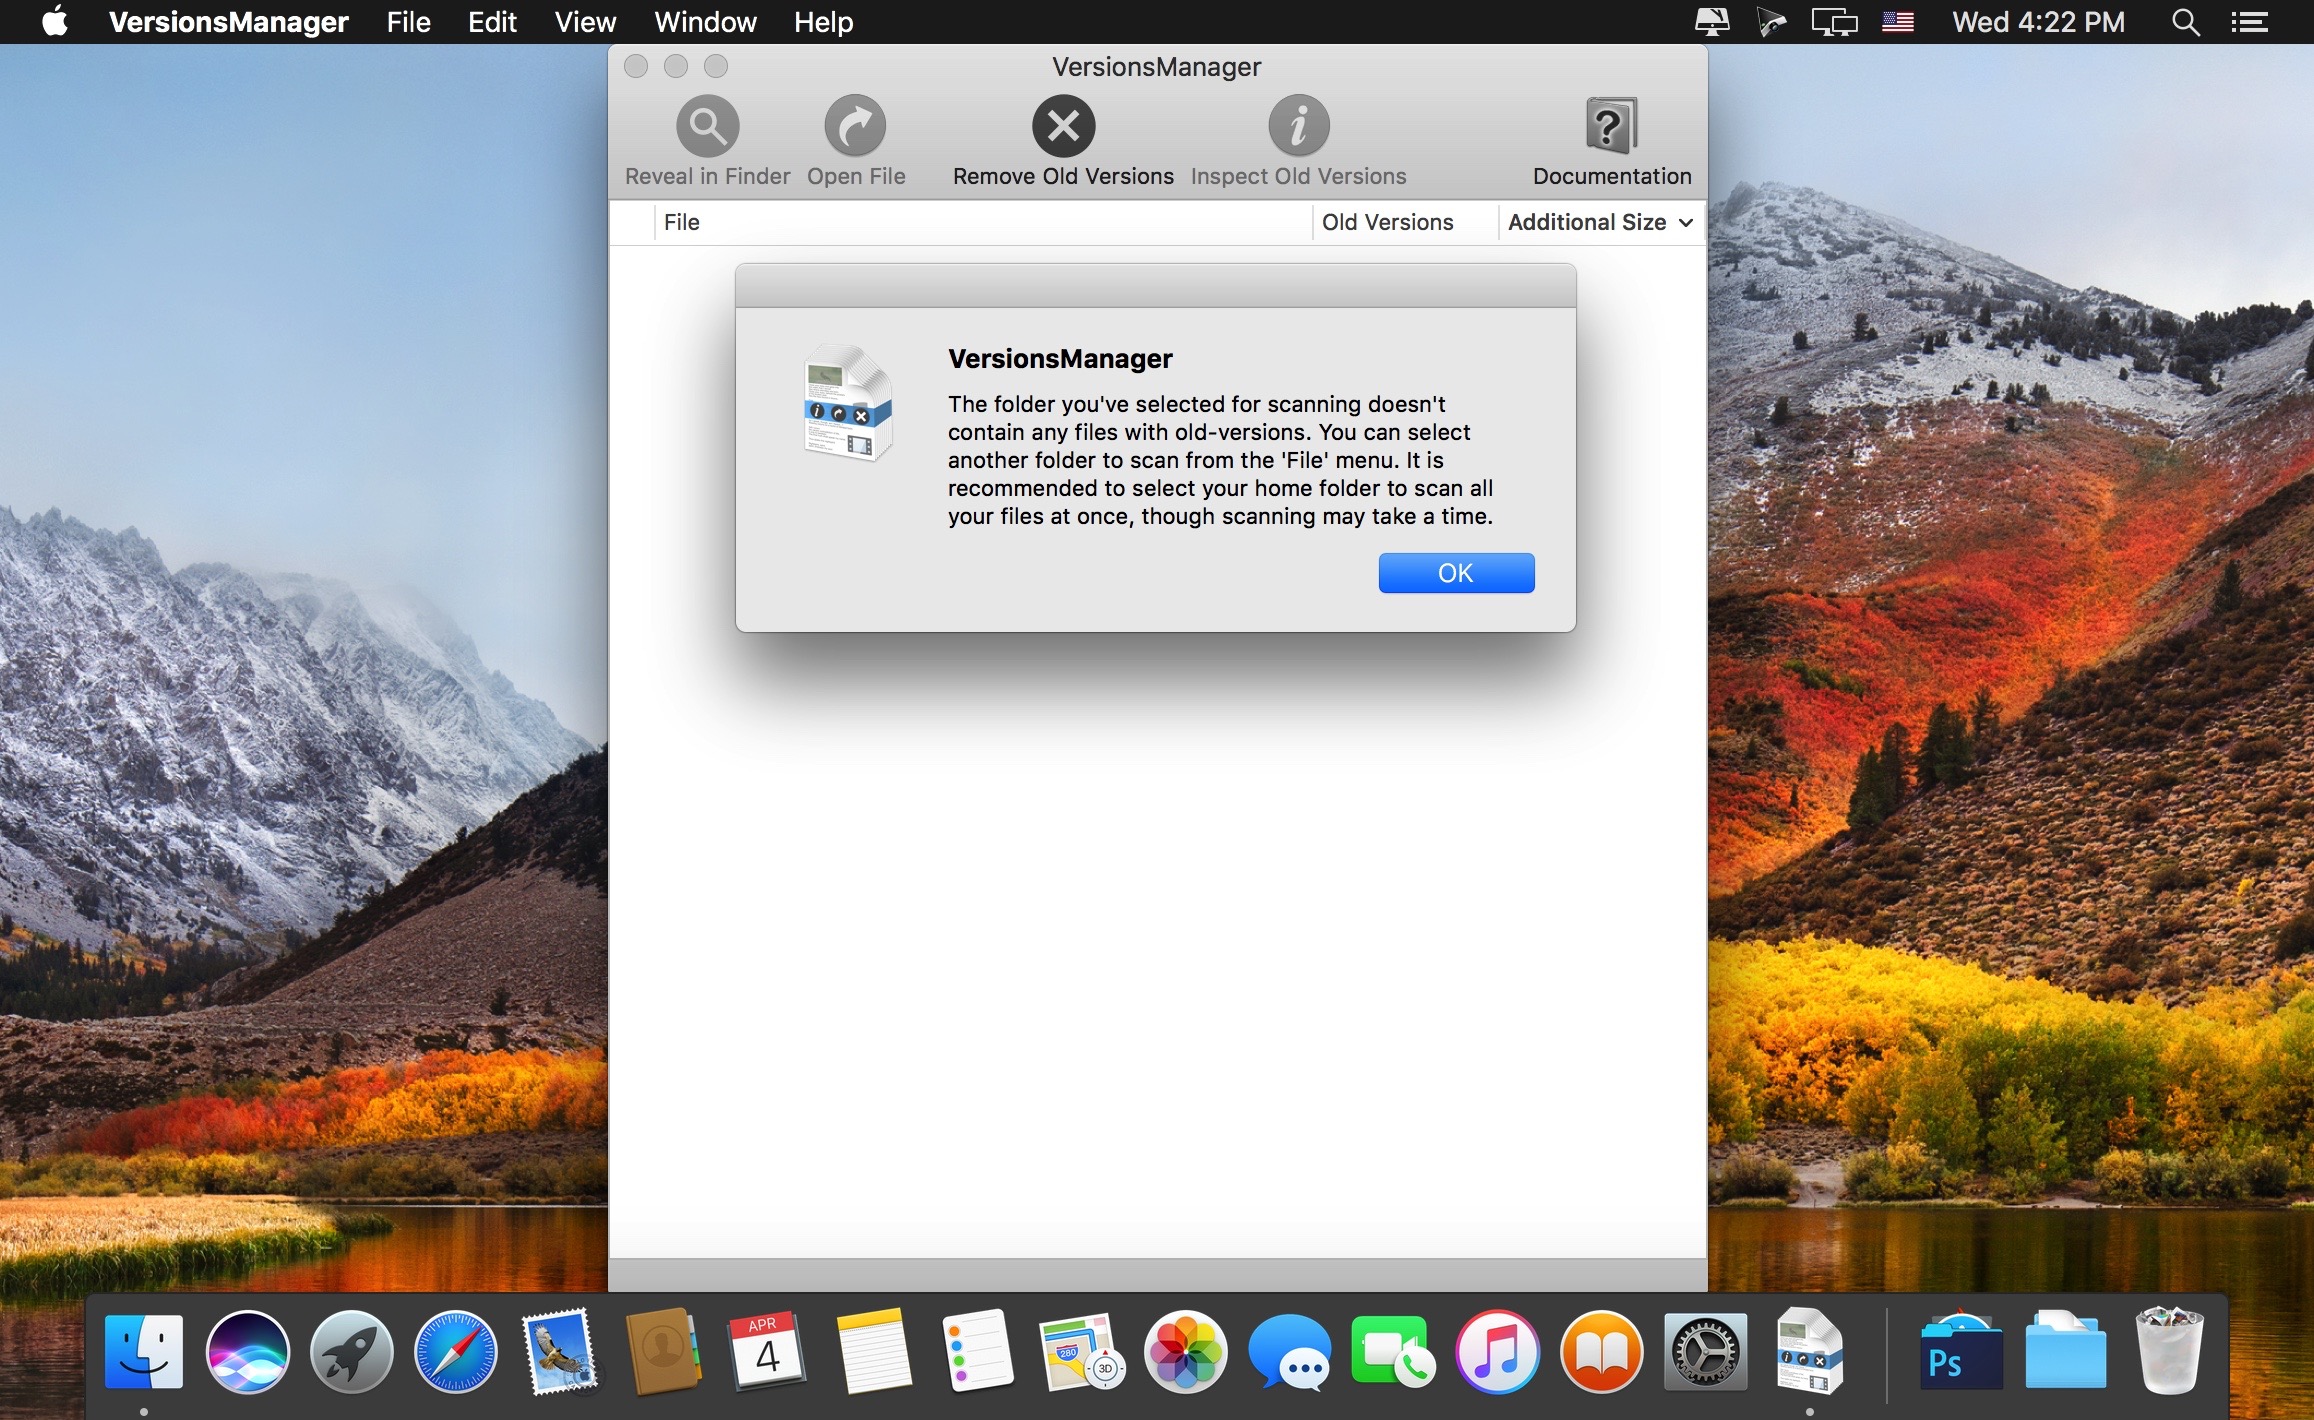Open Notes from the Dock

873,1353
